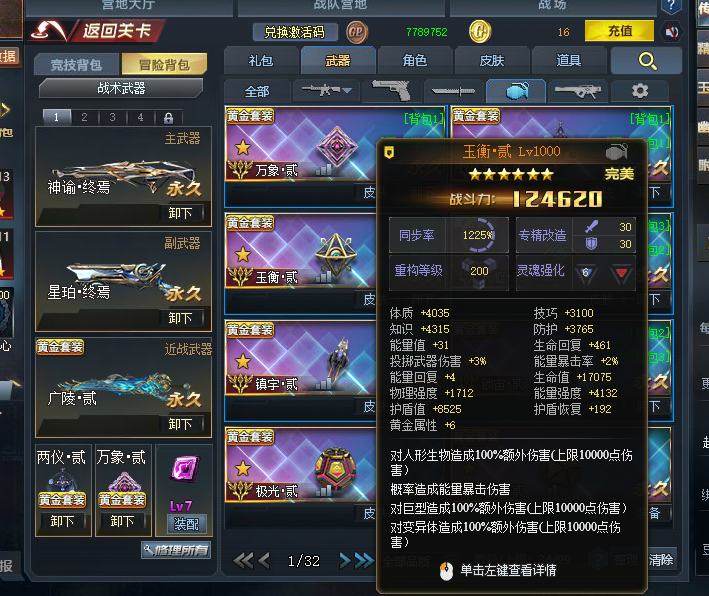Switch to 竞技背包 tab
The image size is (709, 596).
pos(76,65)
